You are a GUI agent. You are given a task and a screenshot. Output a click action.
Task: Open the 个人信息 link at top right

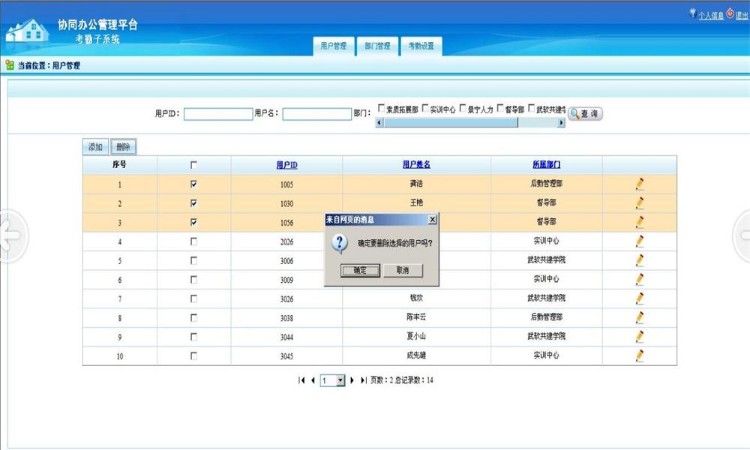(x=711, y=15)
